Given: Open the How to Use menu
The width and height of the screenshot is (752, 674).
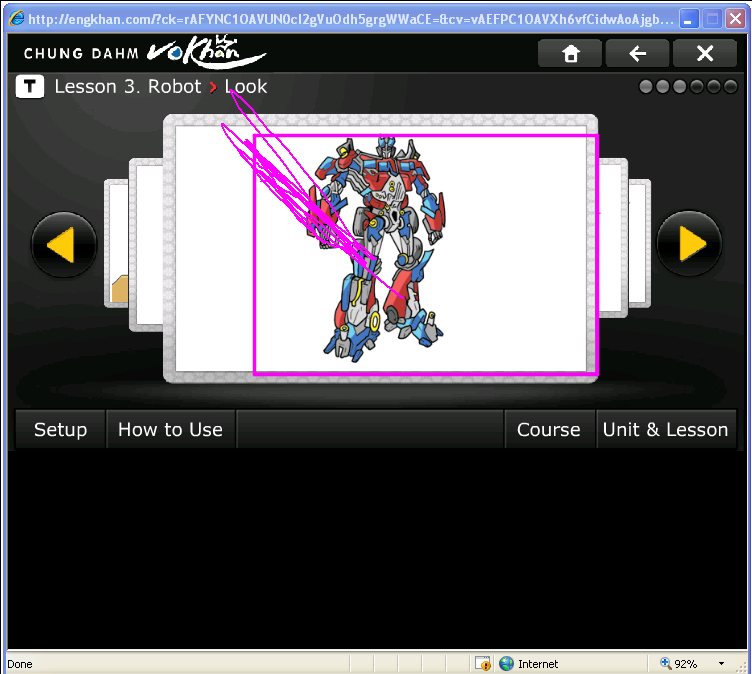Looking at the screenshot, I should pos(170,429).
